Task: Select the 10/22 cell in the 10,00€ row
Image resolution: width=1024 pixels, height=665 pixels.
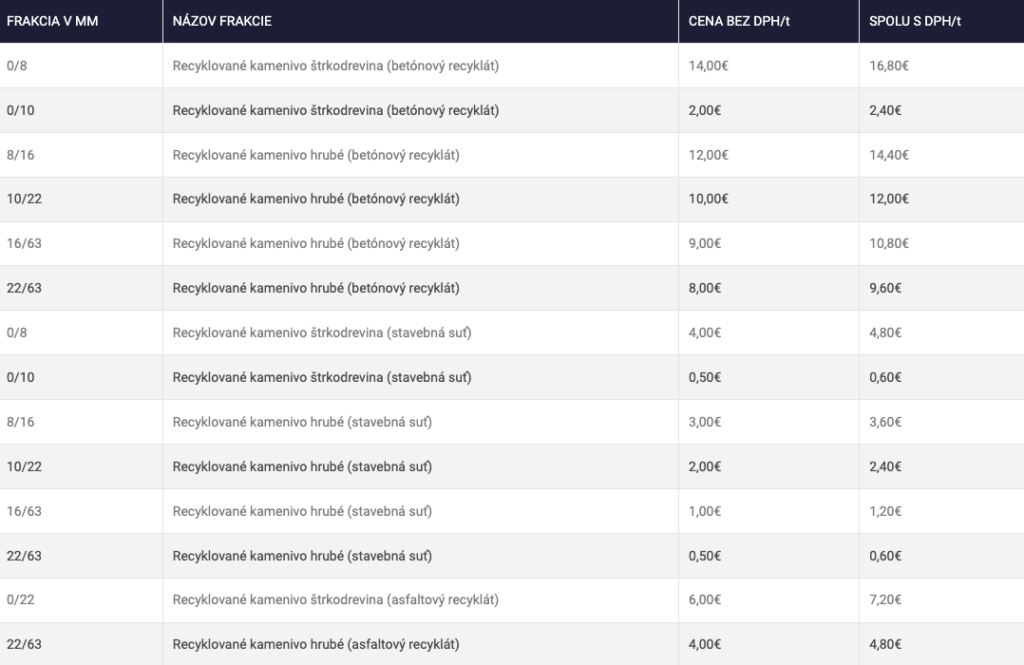Action: pos(81,199)
